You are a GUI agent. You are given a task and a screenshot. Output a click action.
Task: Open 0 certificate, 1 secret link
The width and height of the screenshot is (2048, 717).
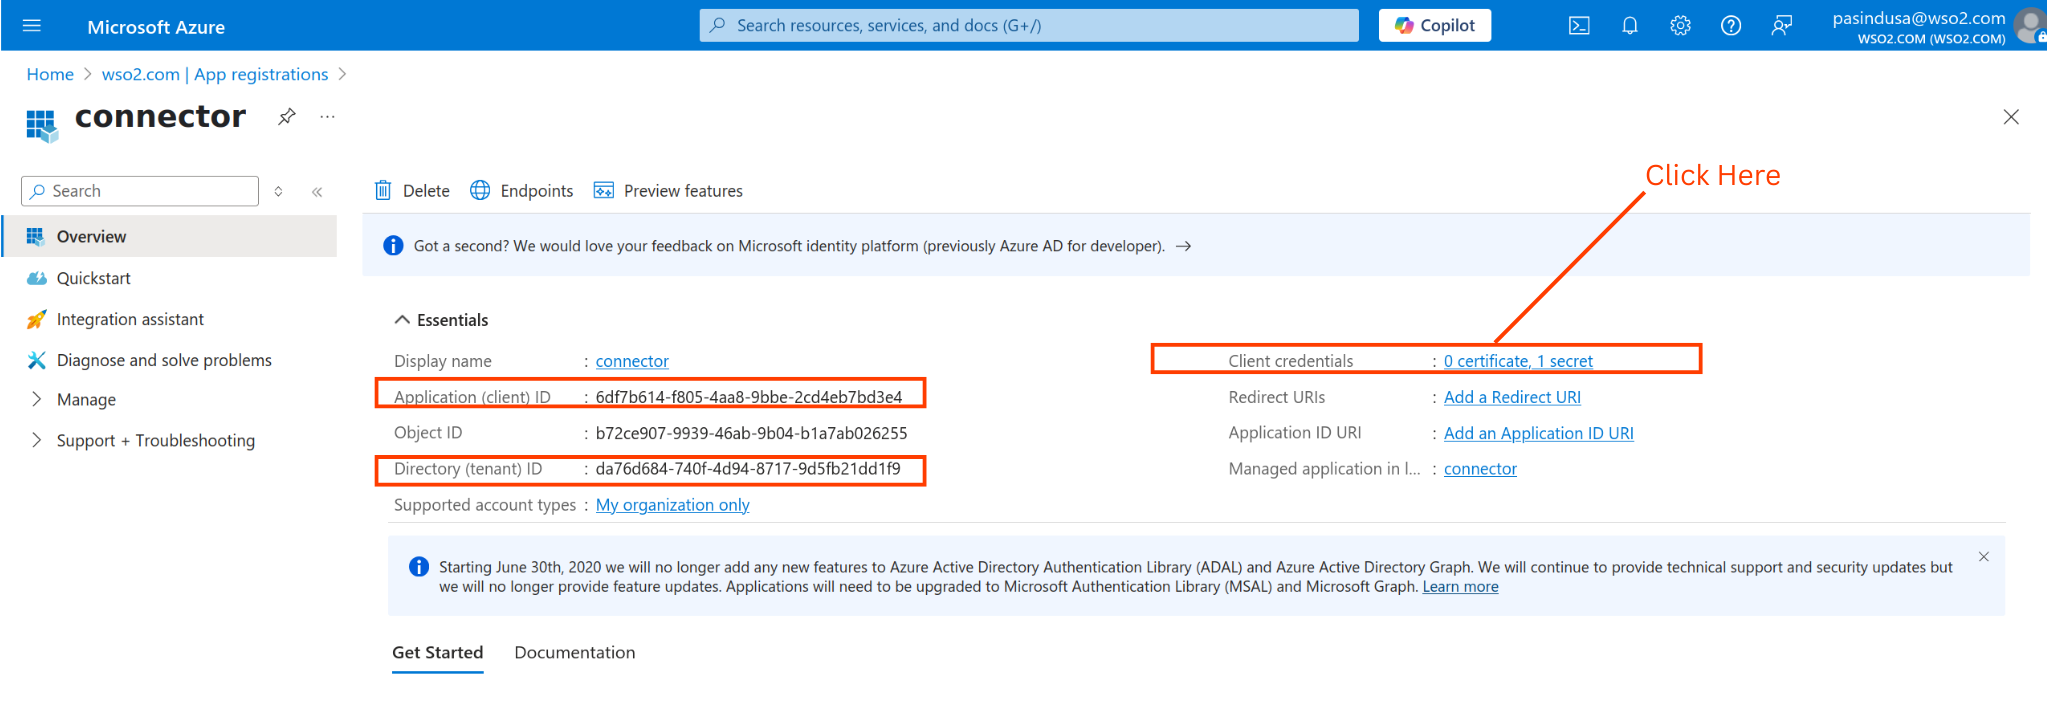click(1518, 361)
